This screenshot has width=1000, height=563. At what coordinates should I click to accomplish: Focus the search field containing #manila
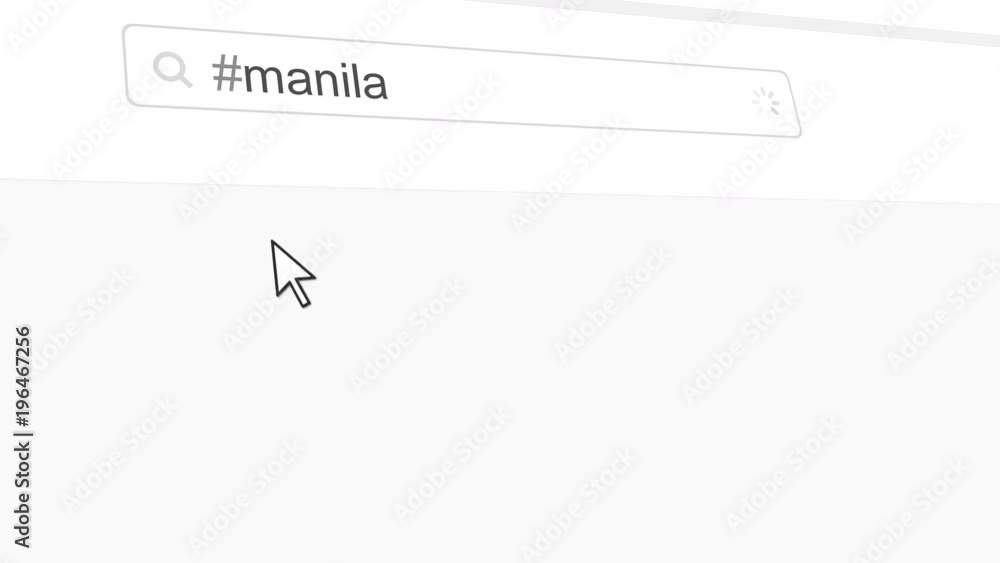tap(462, 80)
